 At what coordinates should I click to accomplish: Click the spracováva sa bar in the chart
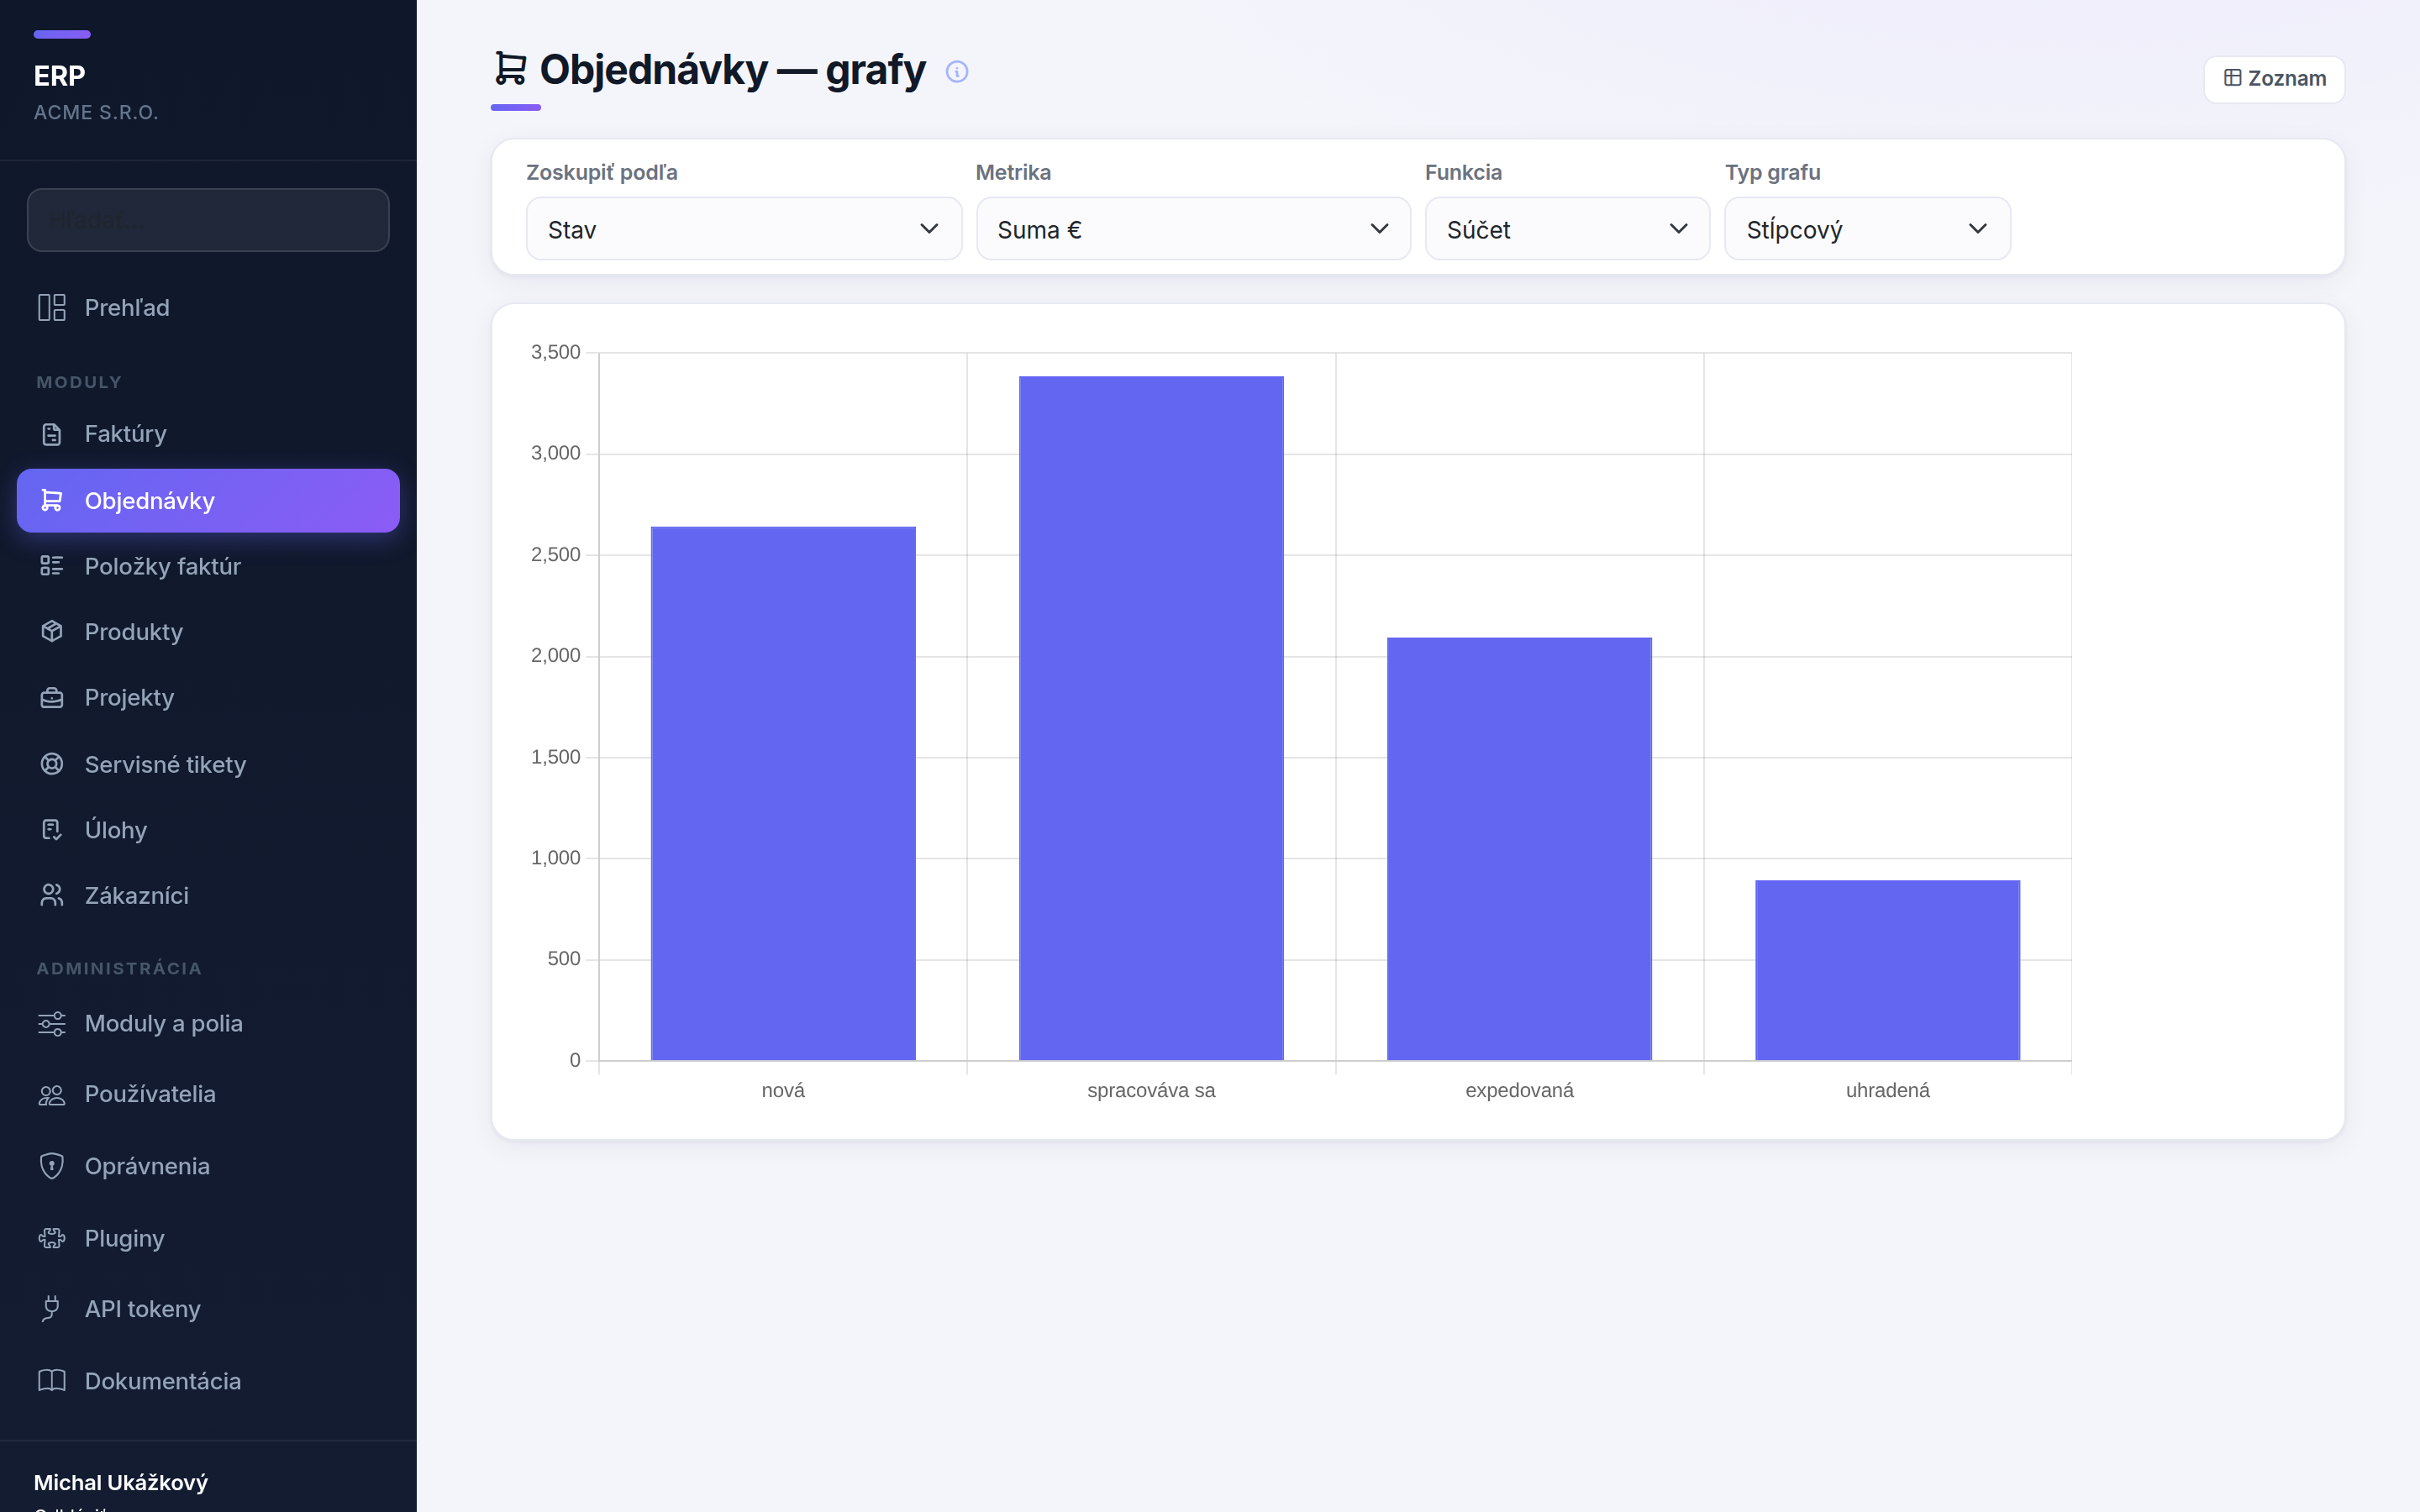[x=1151, y=718]
